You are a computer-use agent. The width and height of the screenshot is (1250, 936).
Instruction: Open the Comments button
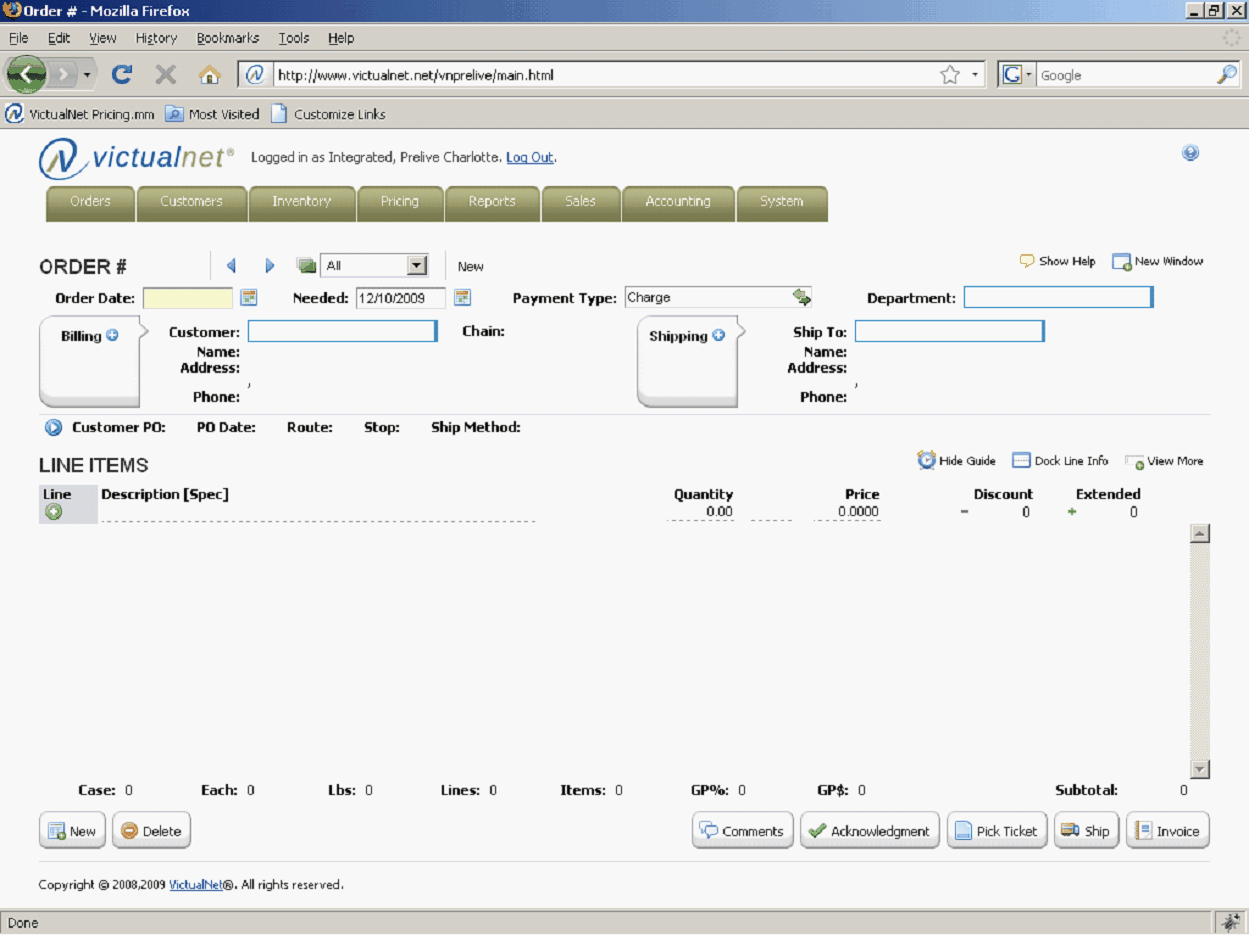(742, 830)
